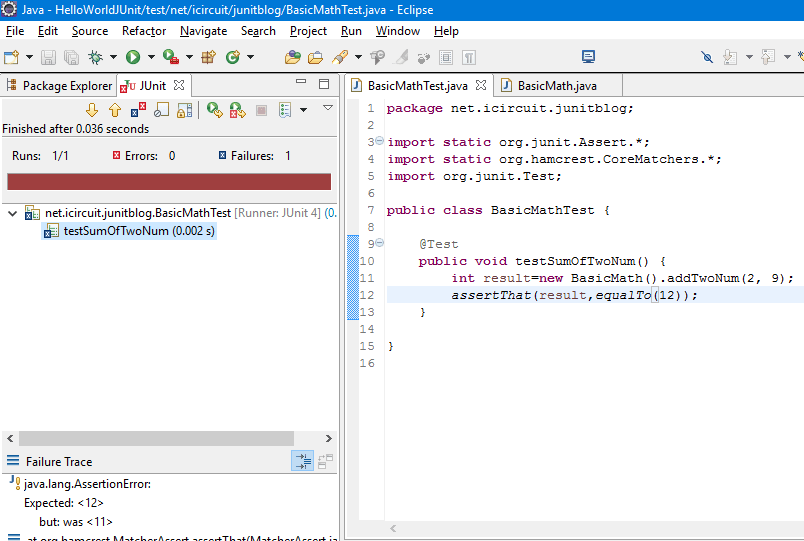Go to Previous Failed Test arrow

(x=115, y=110)
